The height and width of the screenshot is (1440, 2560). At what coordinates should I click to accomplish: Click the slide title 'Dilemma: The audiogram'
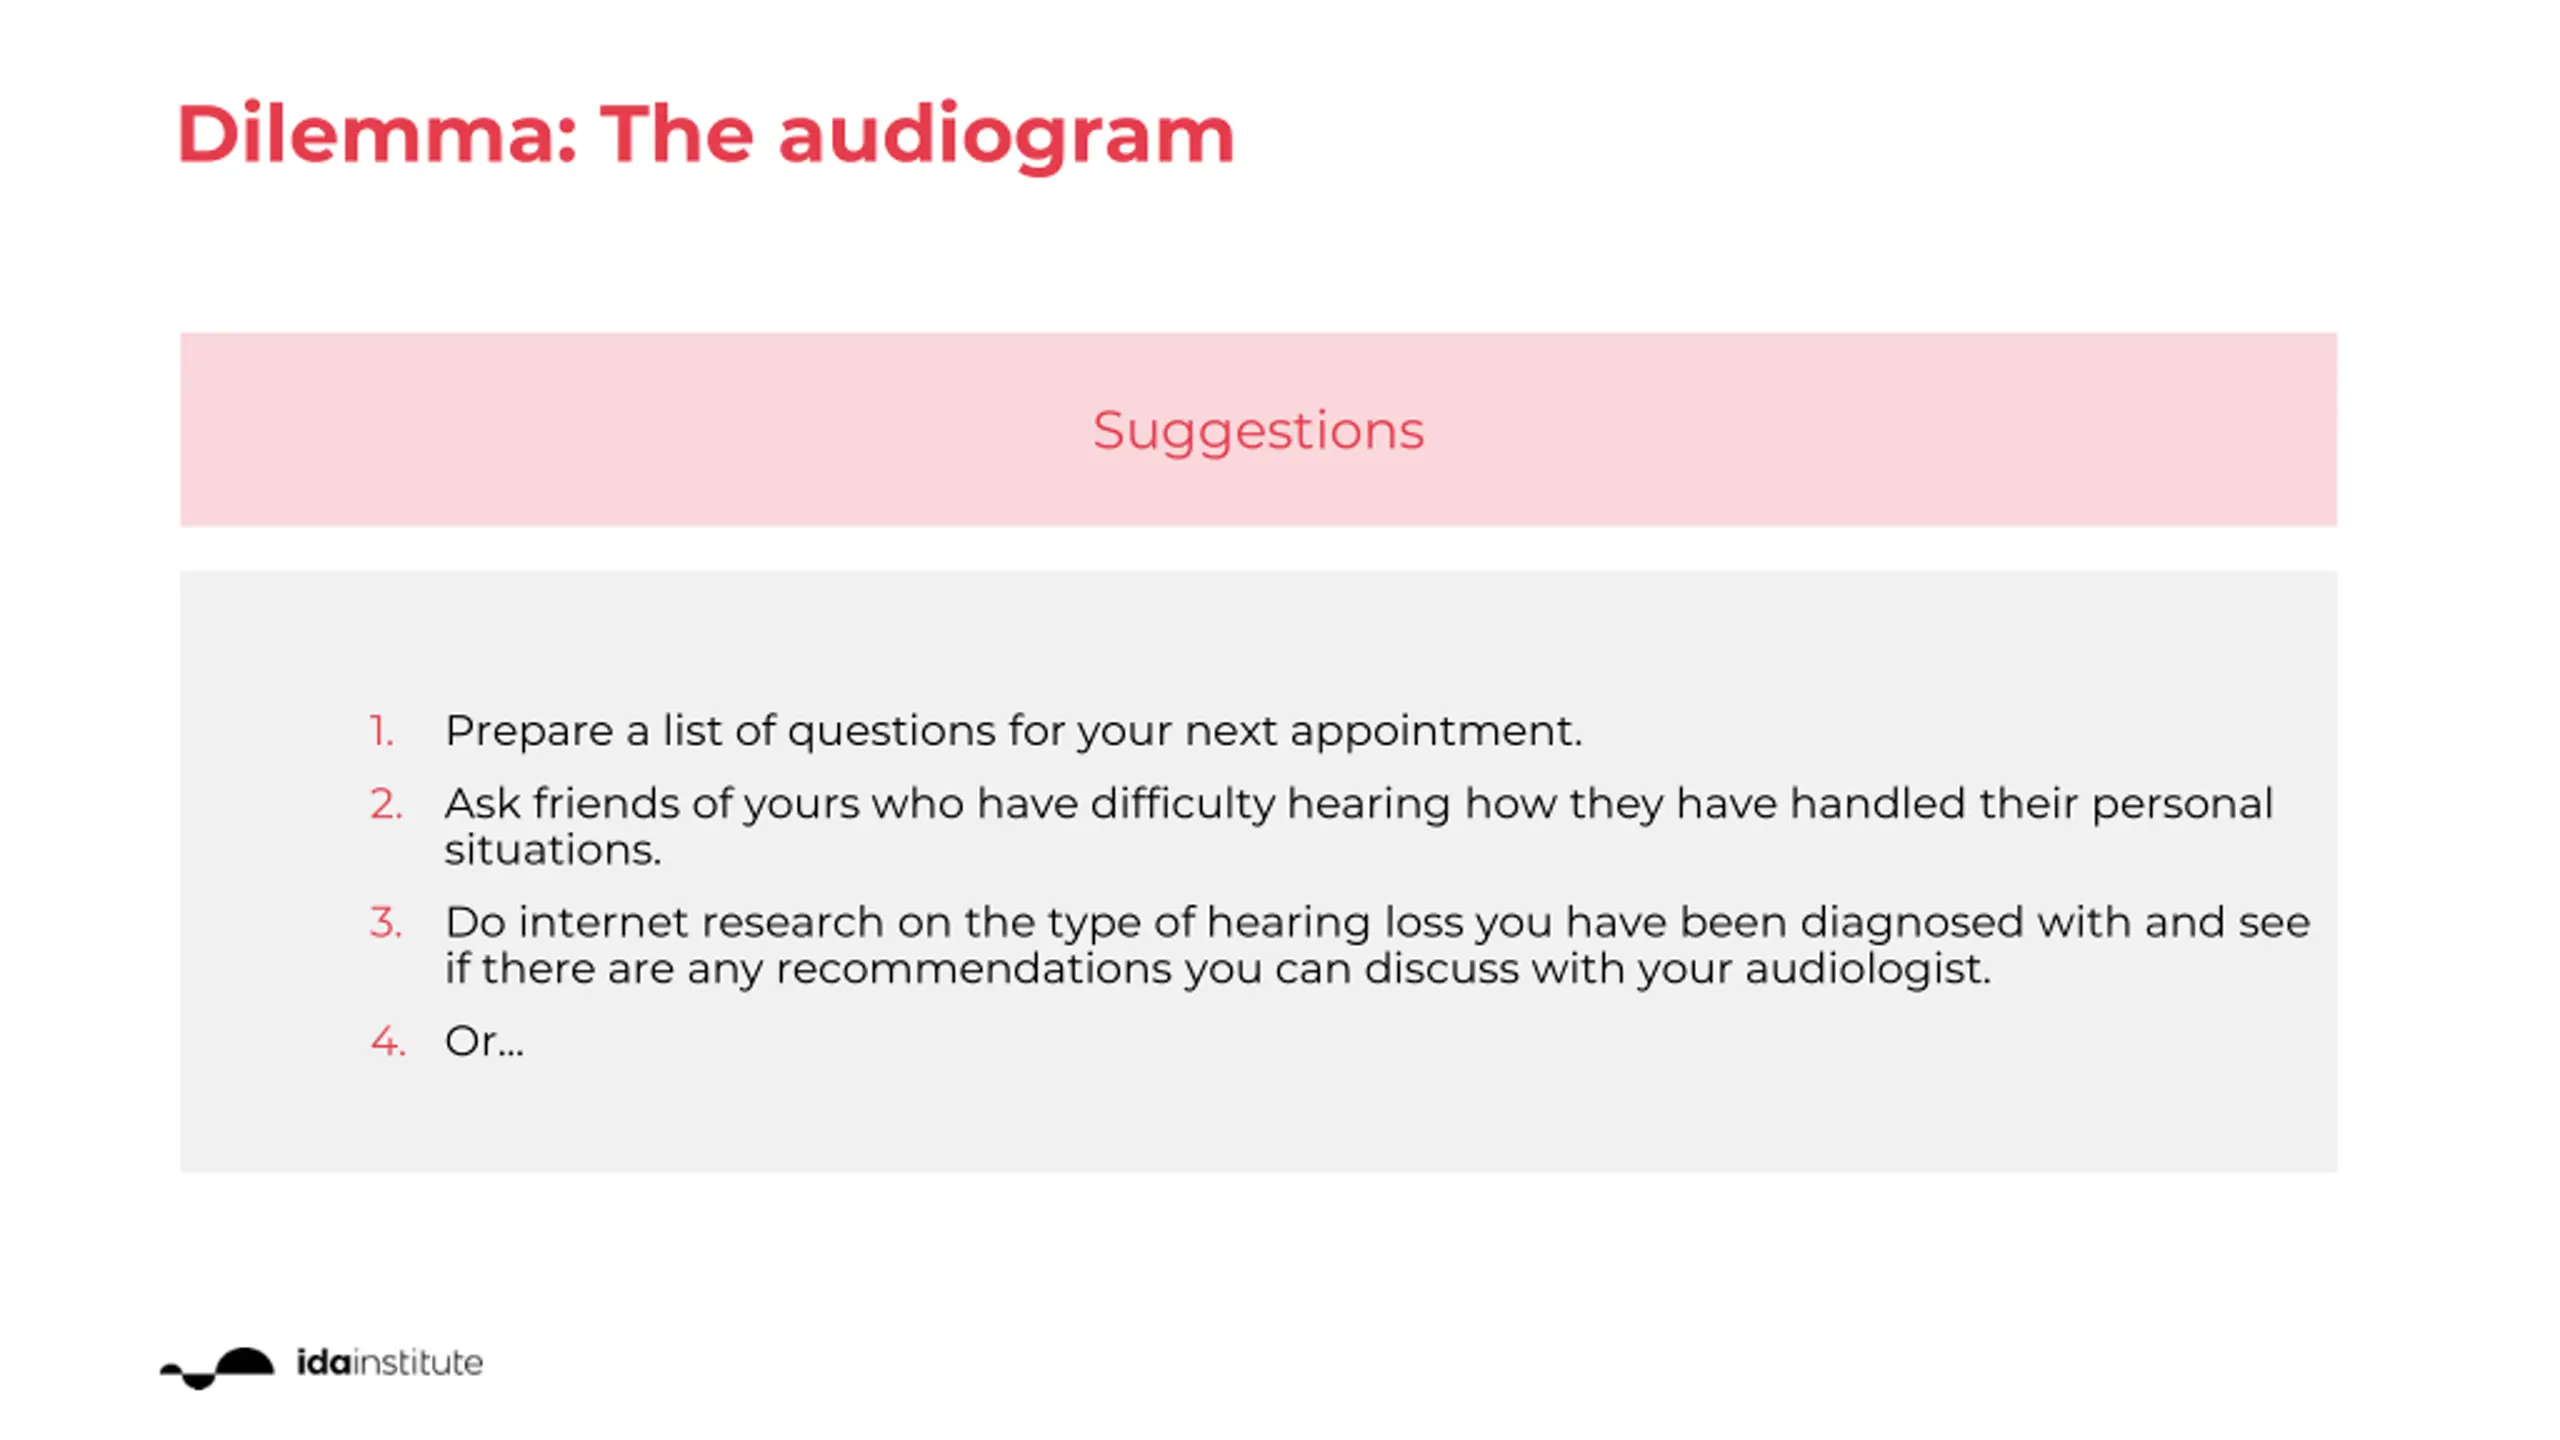(706, 134)
